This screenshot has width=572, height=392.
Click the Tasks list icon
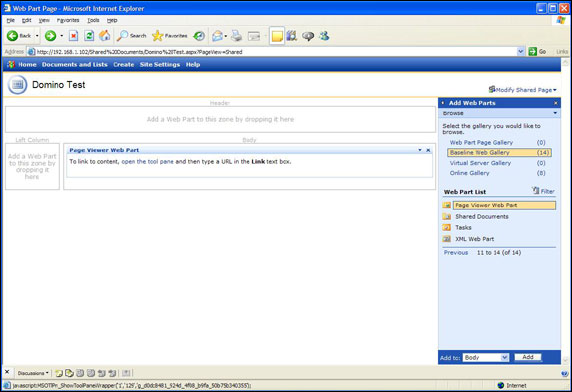coord(447,228)
